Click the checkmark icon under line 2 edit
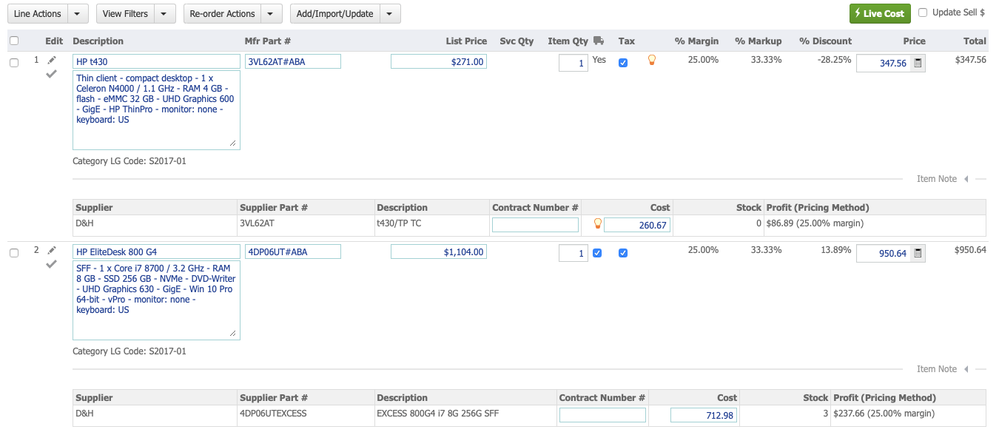The width and height of the screenshot is (999, 429). [52, 264]
